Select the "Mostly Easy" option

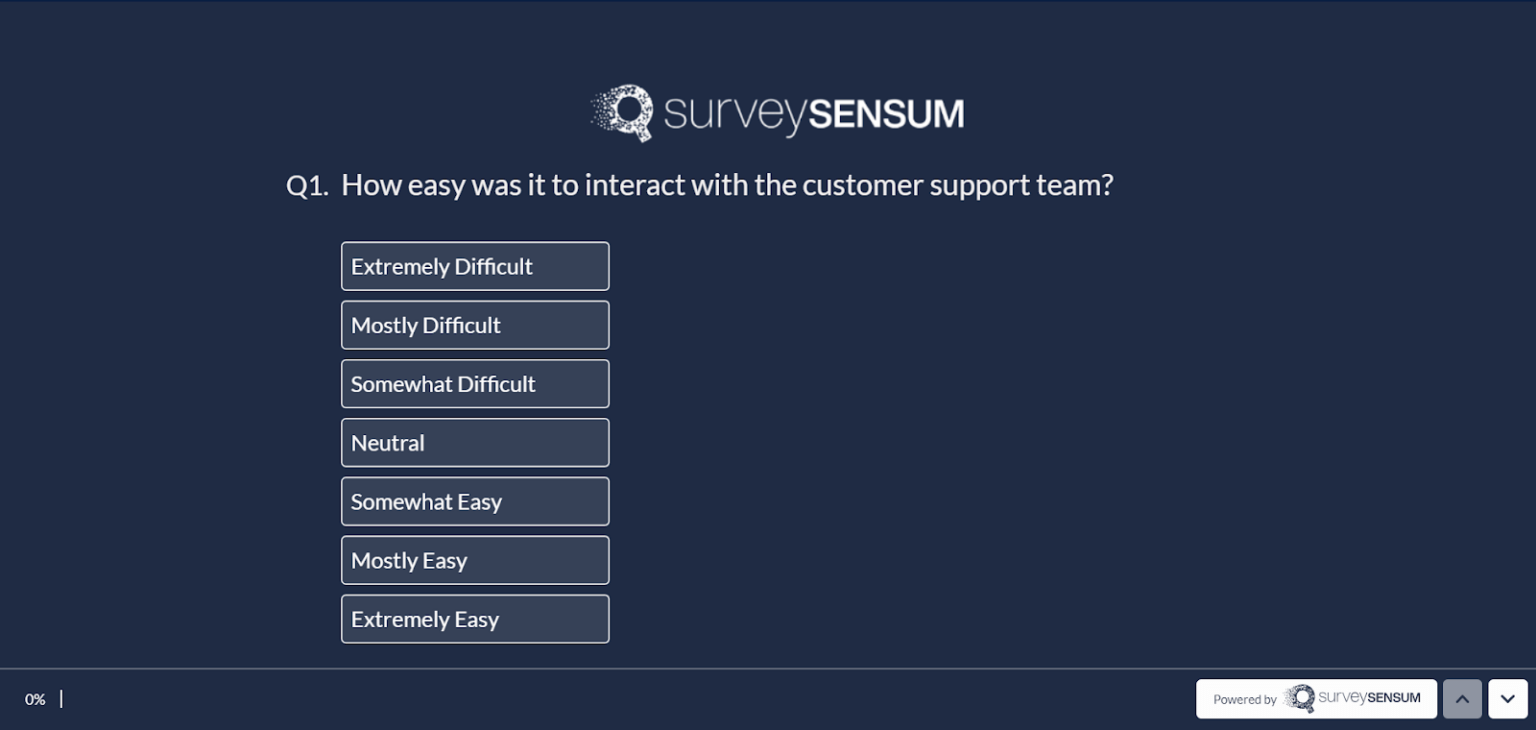point(475,560)
